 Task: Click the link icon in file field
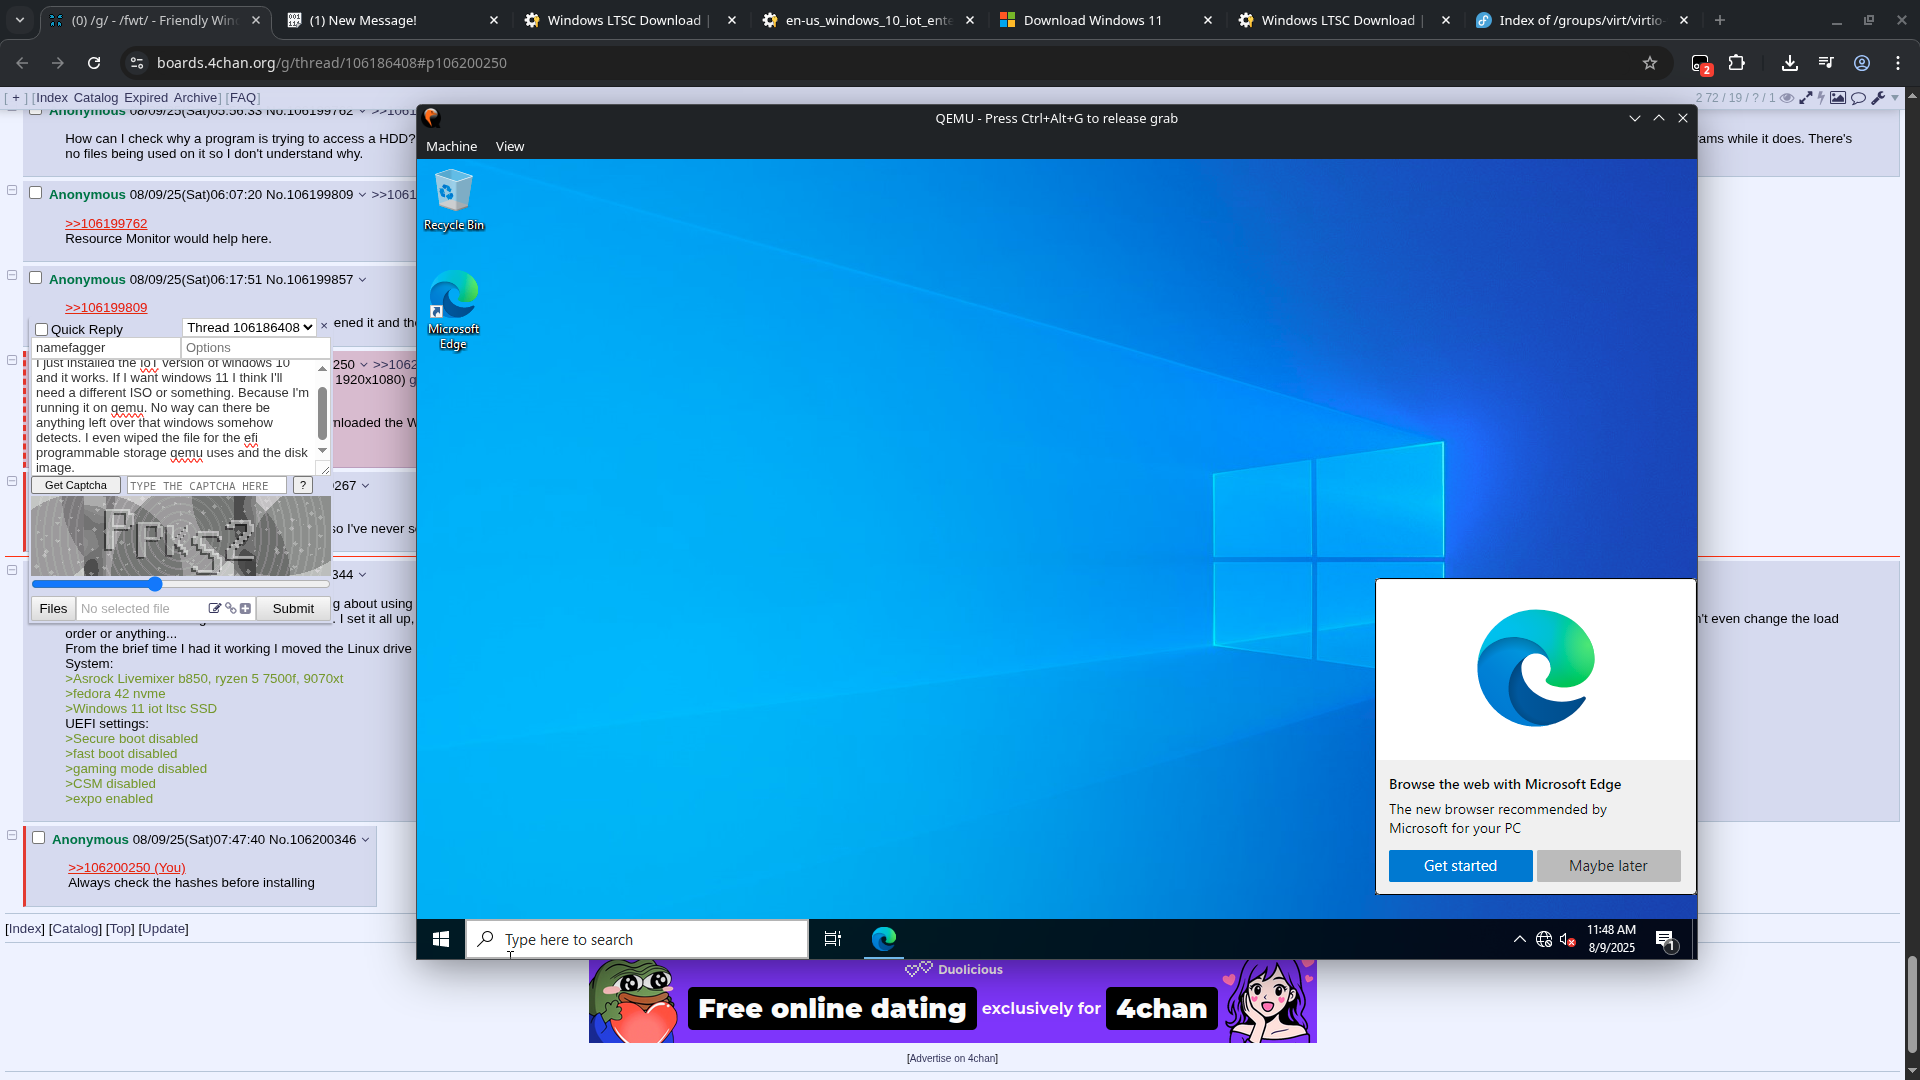(231, 608)
